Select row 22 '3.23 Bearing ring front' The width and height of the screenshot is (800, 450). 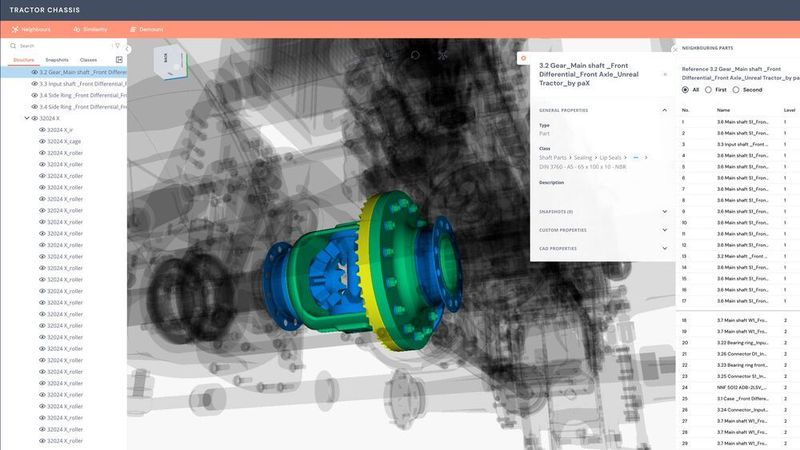(x=738, y=365)
